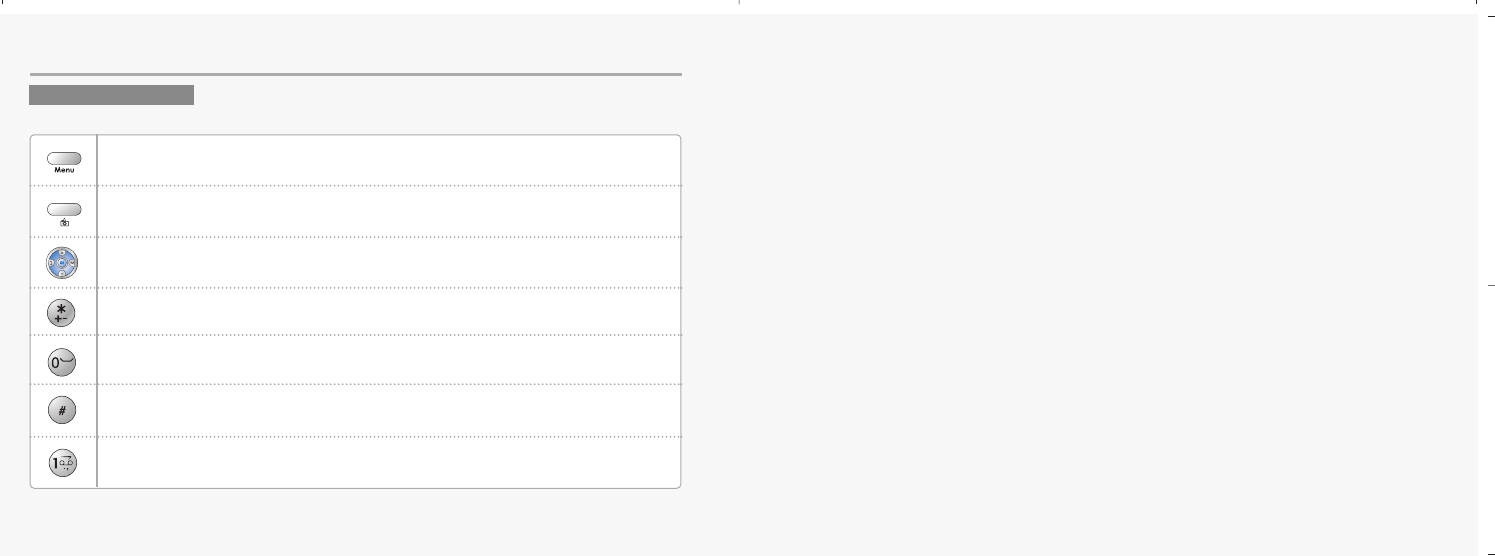Click the blank description row beside the navigation key

click(388, 263)
